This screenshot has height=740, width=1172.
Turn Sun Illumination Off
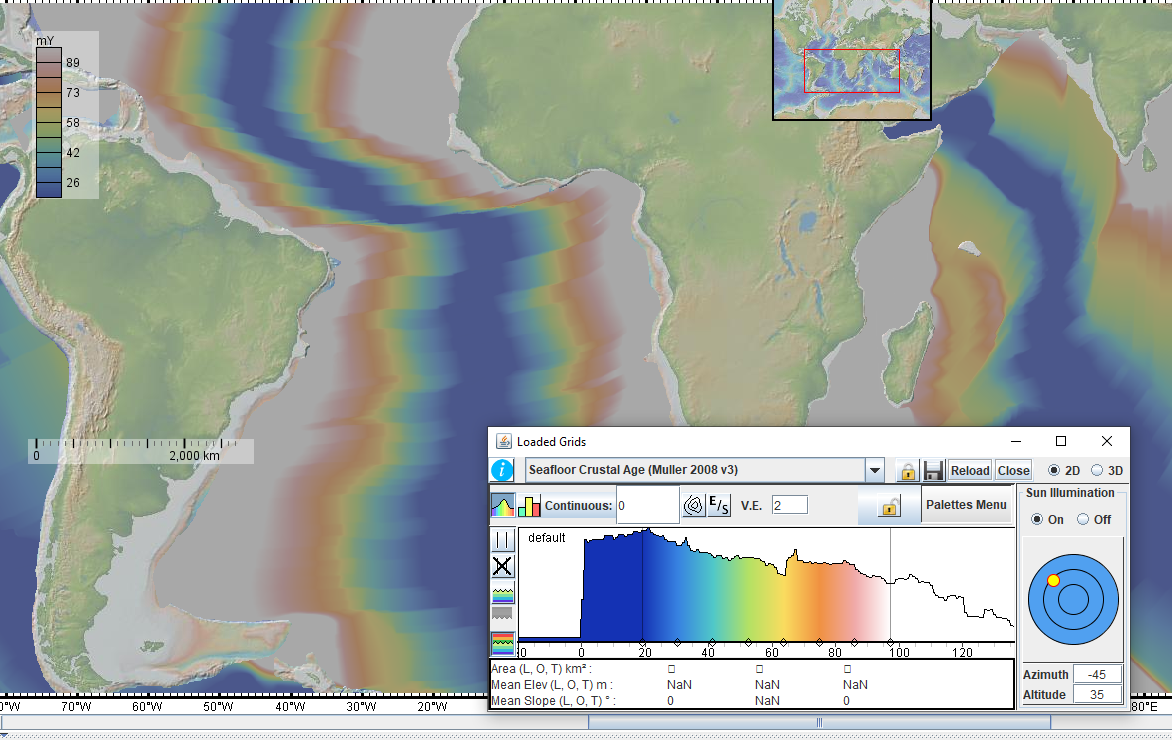point(1083,519)
